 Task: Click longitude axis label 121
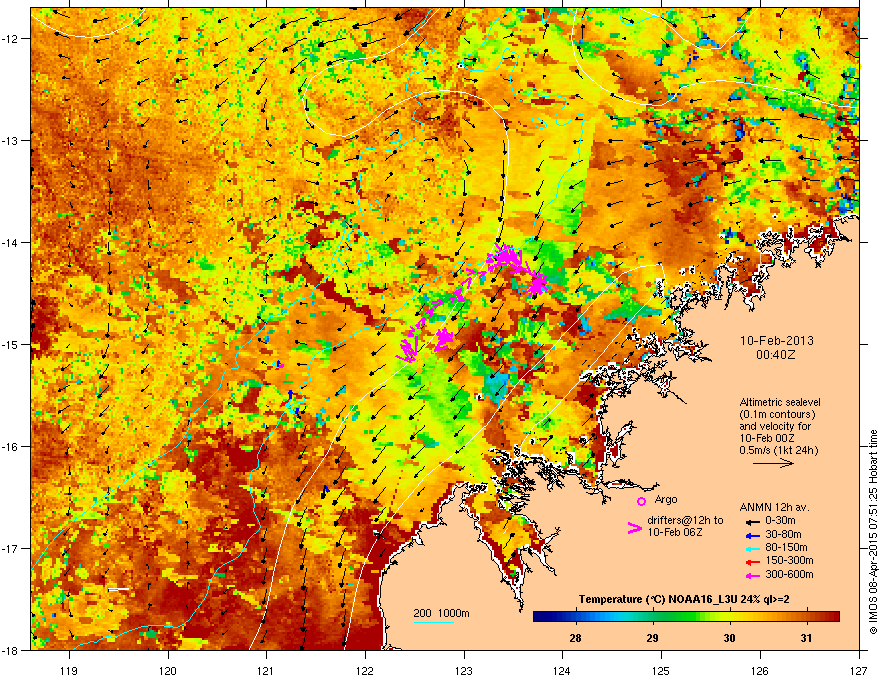click(266, 670)
